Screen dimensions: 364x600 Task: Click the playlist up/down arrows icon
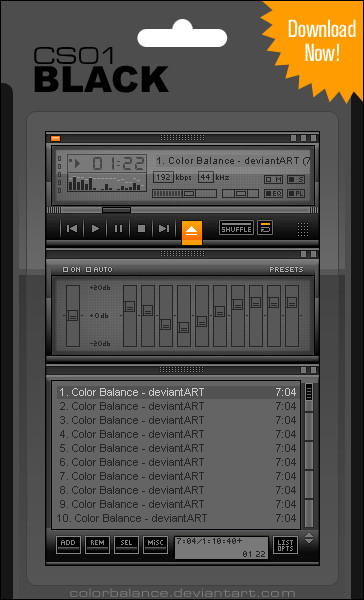click(x=309, y=538)
